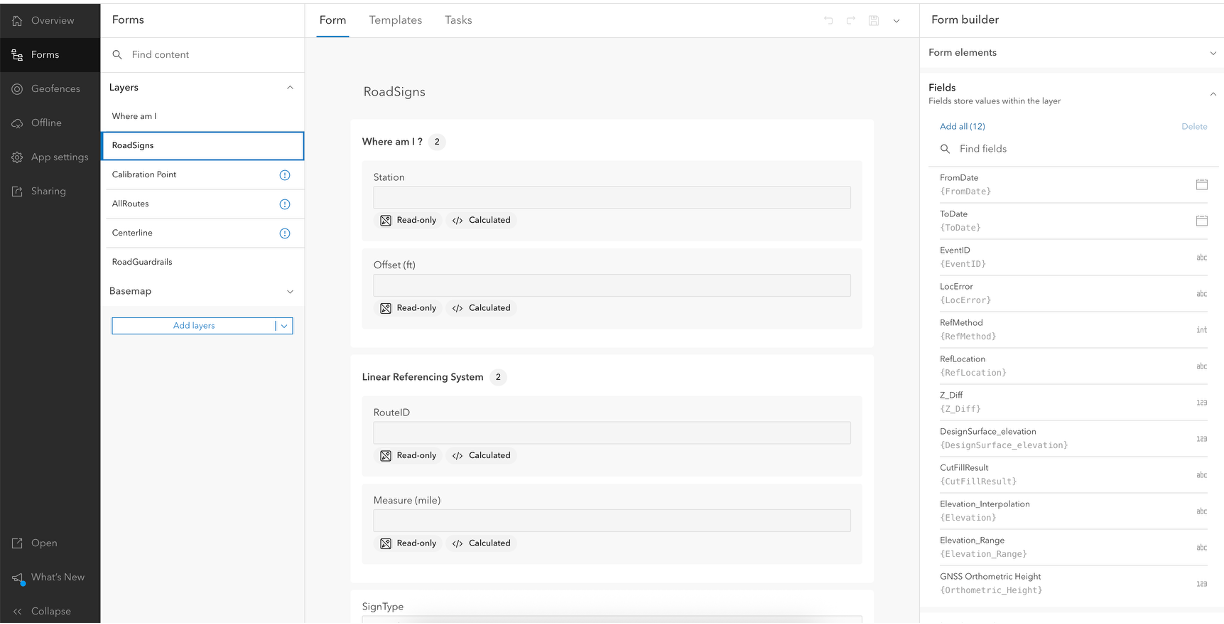This screenshot has height=624, width=1224.
Task: Switch to the Tasks tab
Action: click(x=458, y=19)
